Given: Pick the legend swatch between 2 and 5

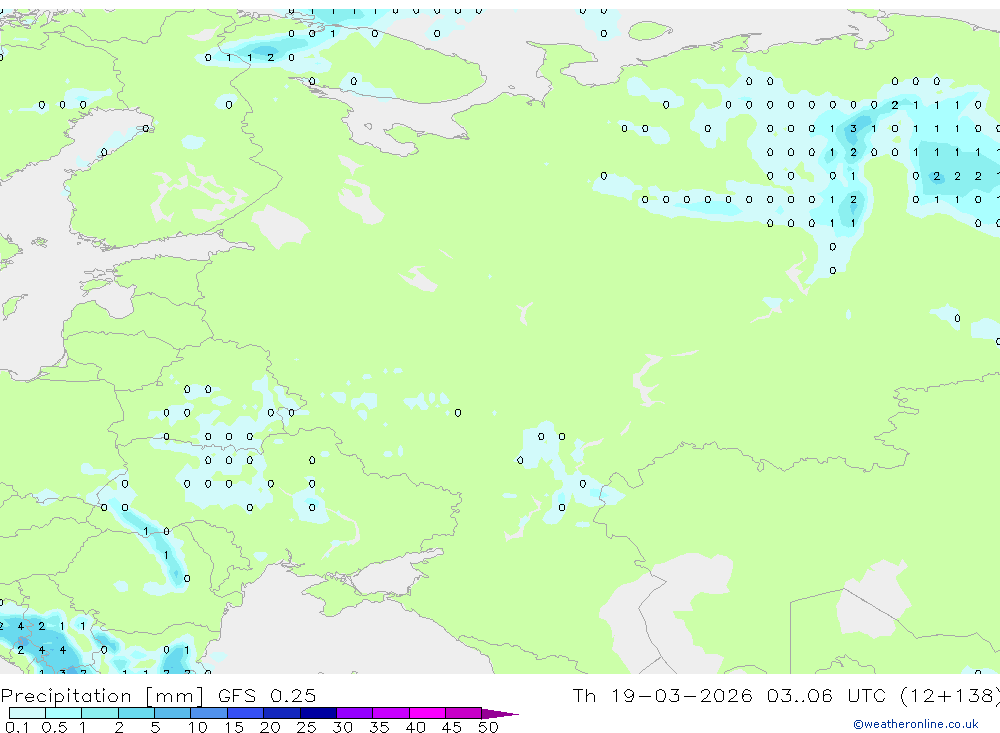Looking at the screenshot, I should (136, 713).
